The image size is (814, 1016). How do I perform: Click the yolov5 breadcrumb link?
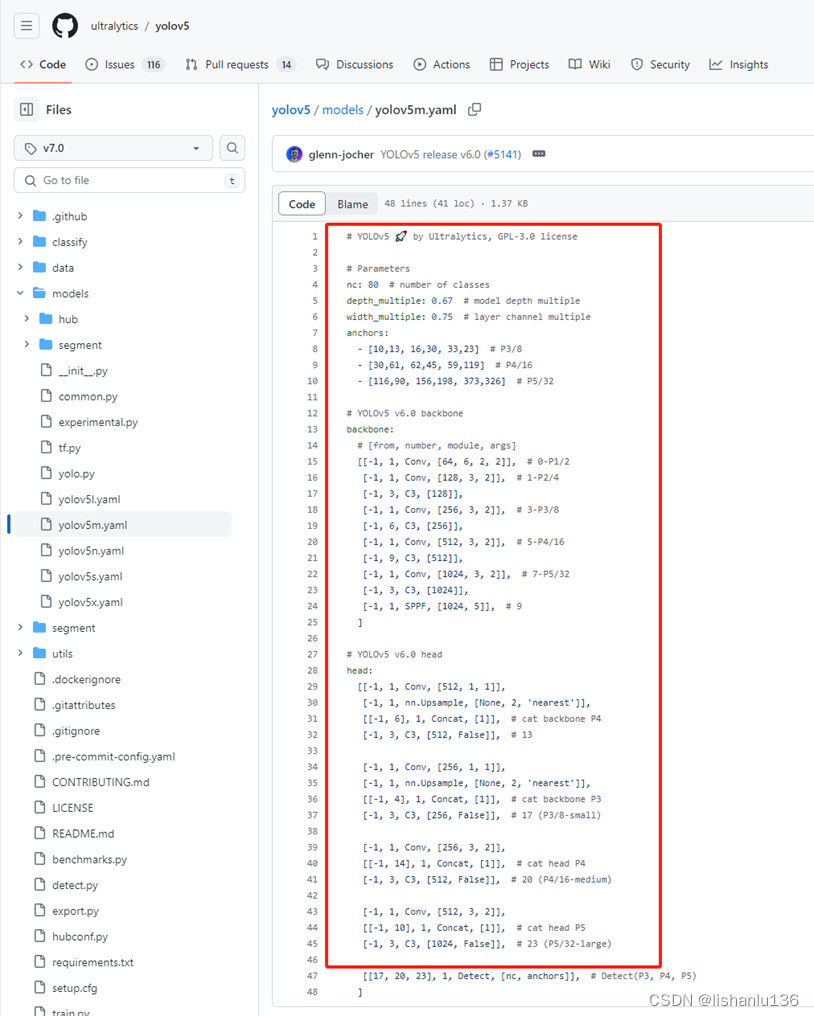(x=291, y=110)
